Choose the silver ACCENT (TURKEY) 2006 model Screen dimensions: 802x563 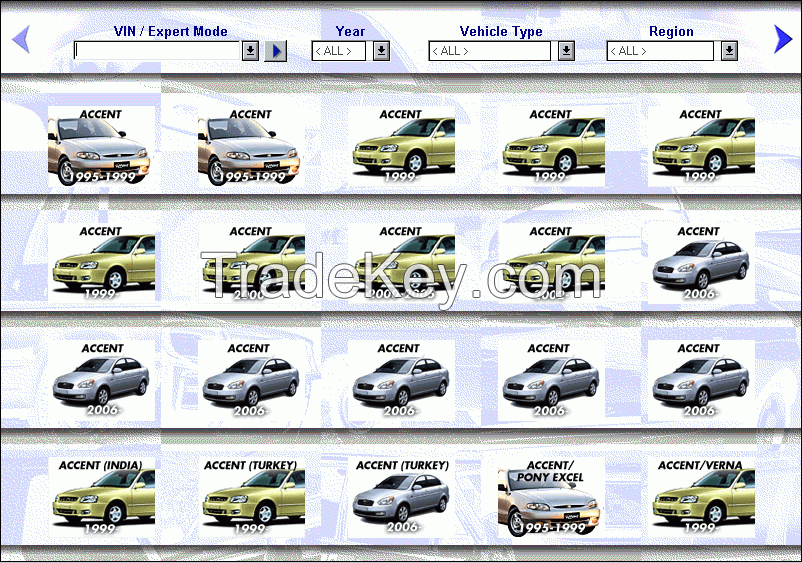coord(401,496)
